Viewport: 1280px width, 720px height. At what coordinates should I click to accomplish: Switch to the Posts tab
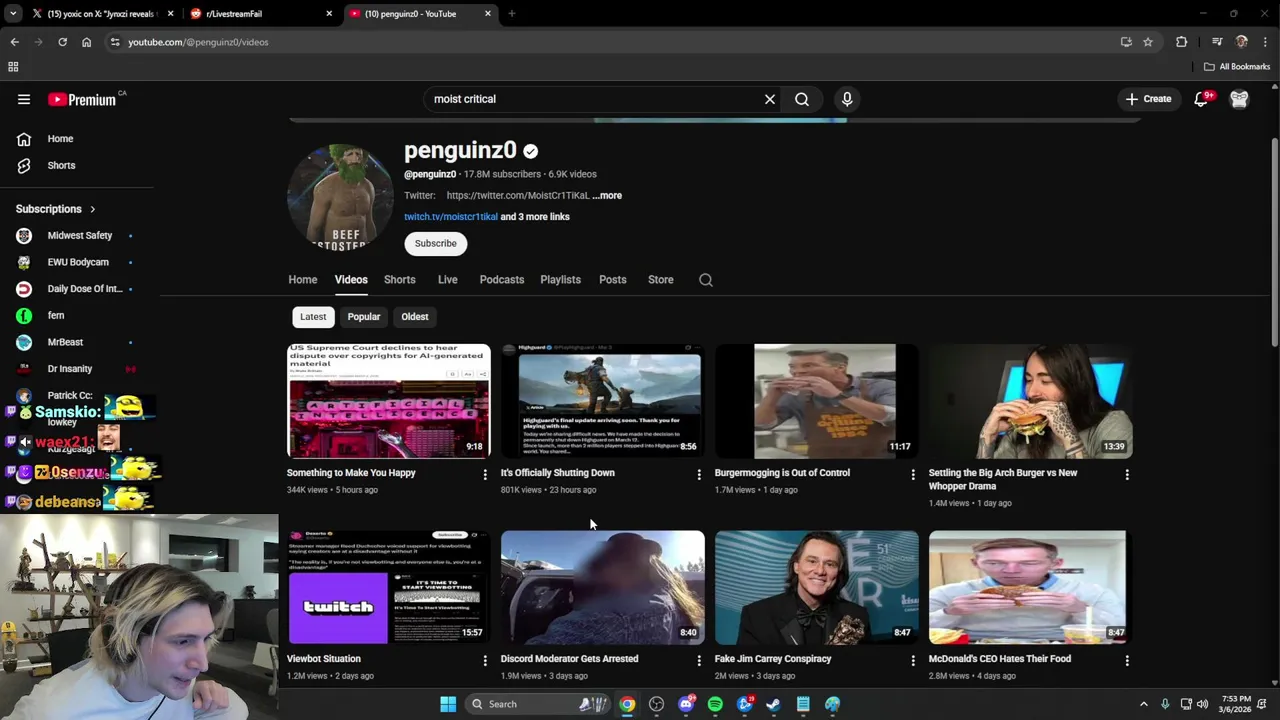coord(613,280)
